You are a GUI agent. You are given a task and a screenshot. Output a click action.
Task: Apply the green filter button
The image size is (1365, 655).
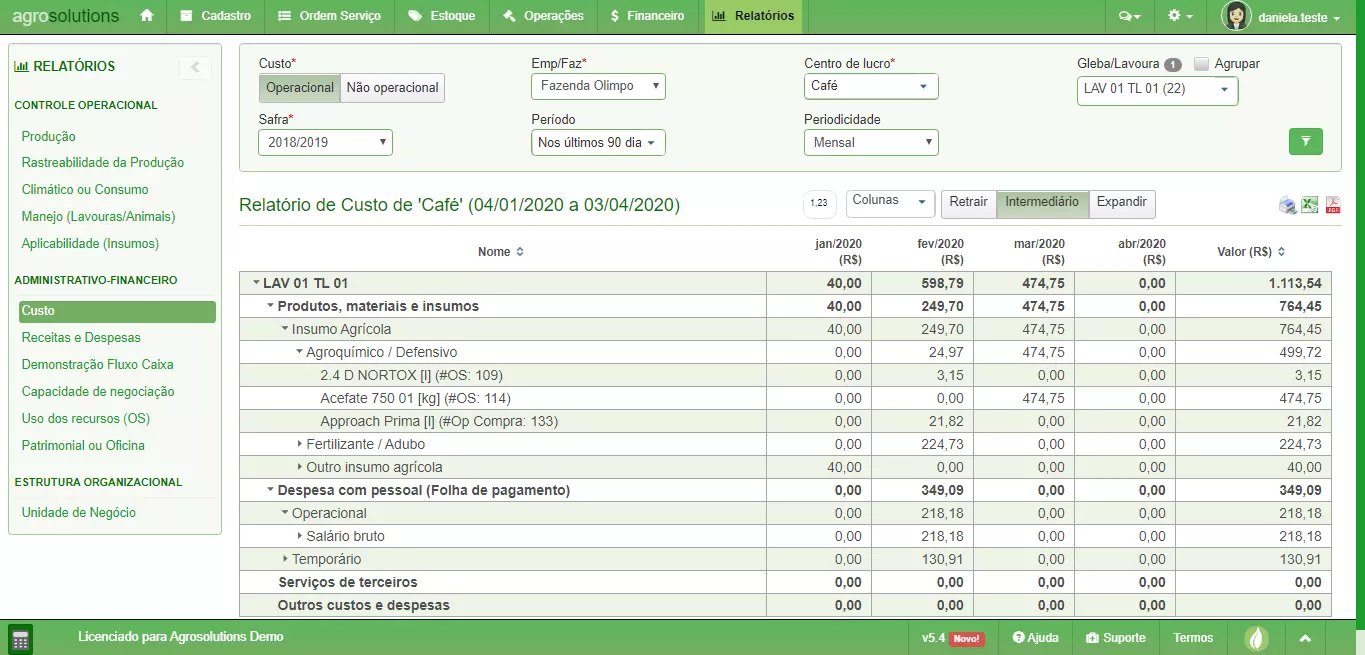tap(1305, 142)
